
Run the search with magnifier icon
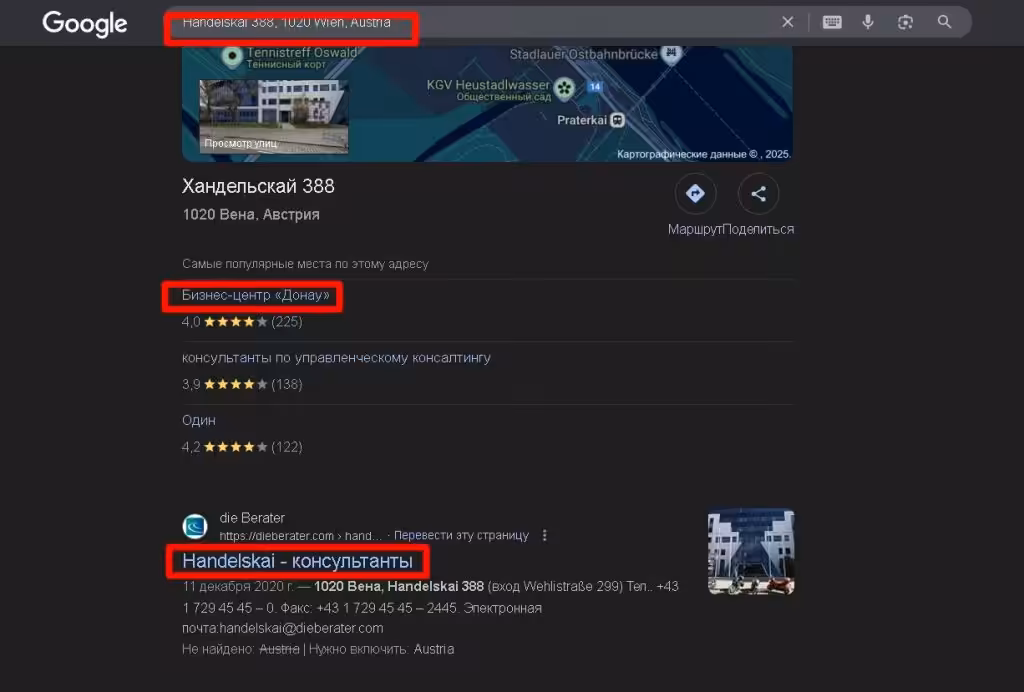coord(944,22)
